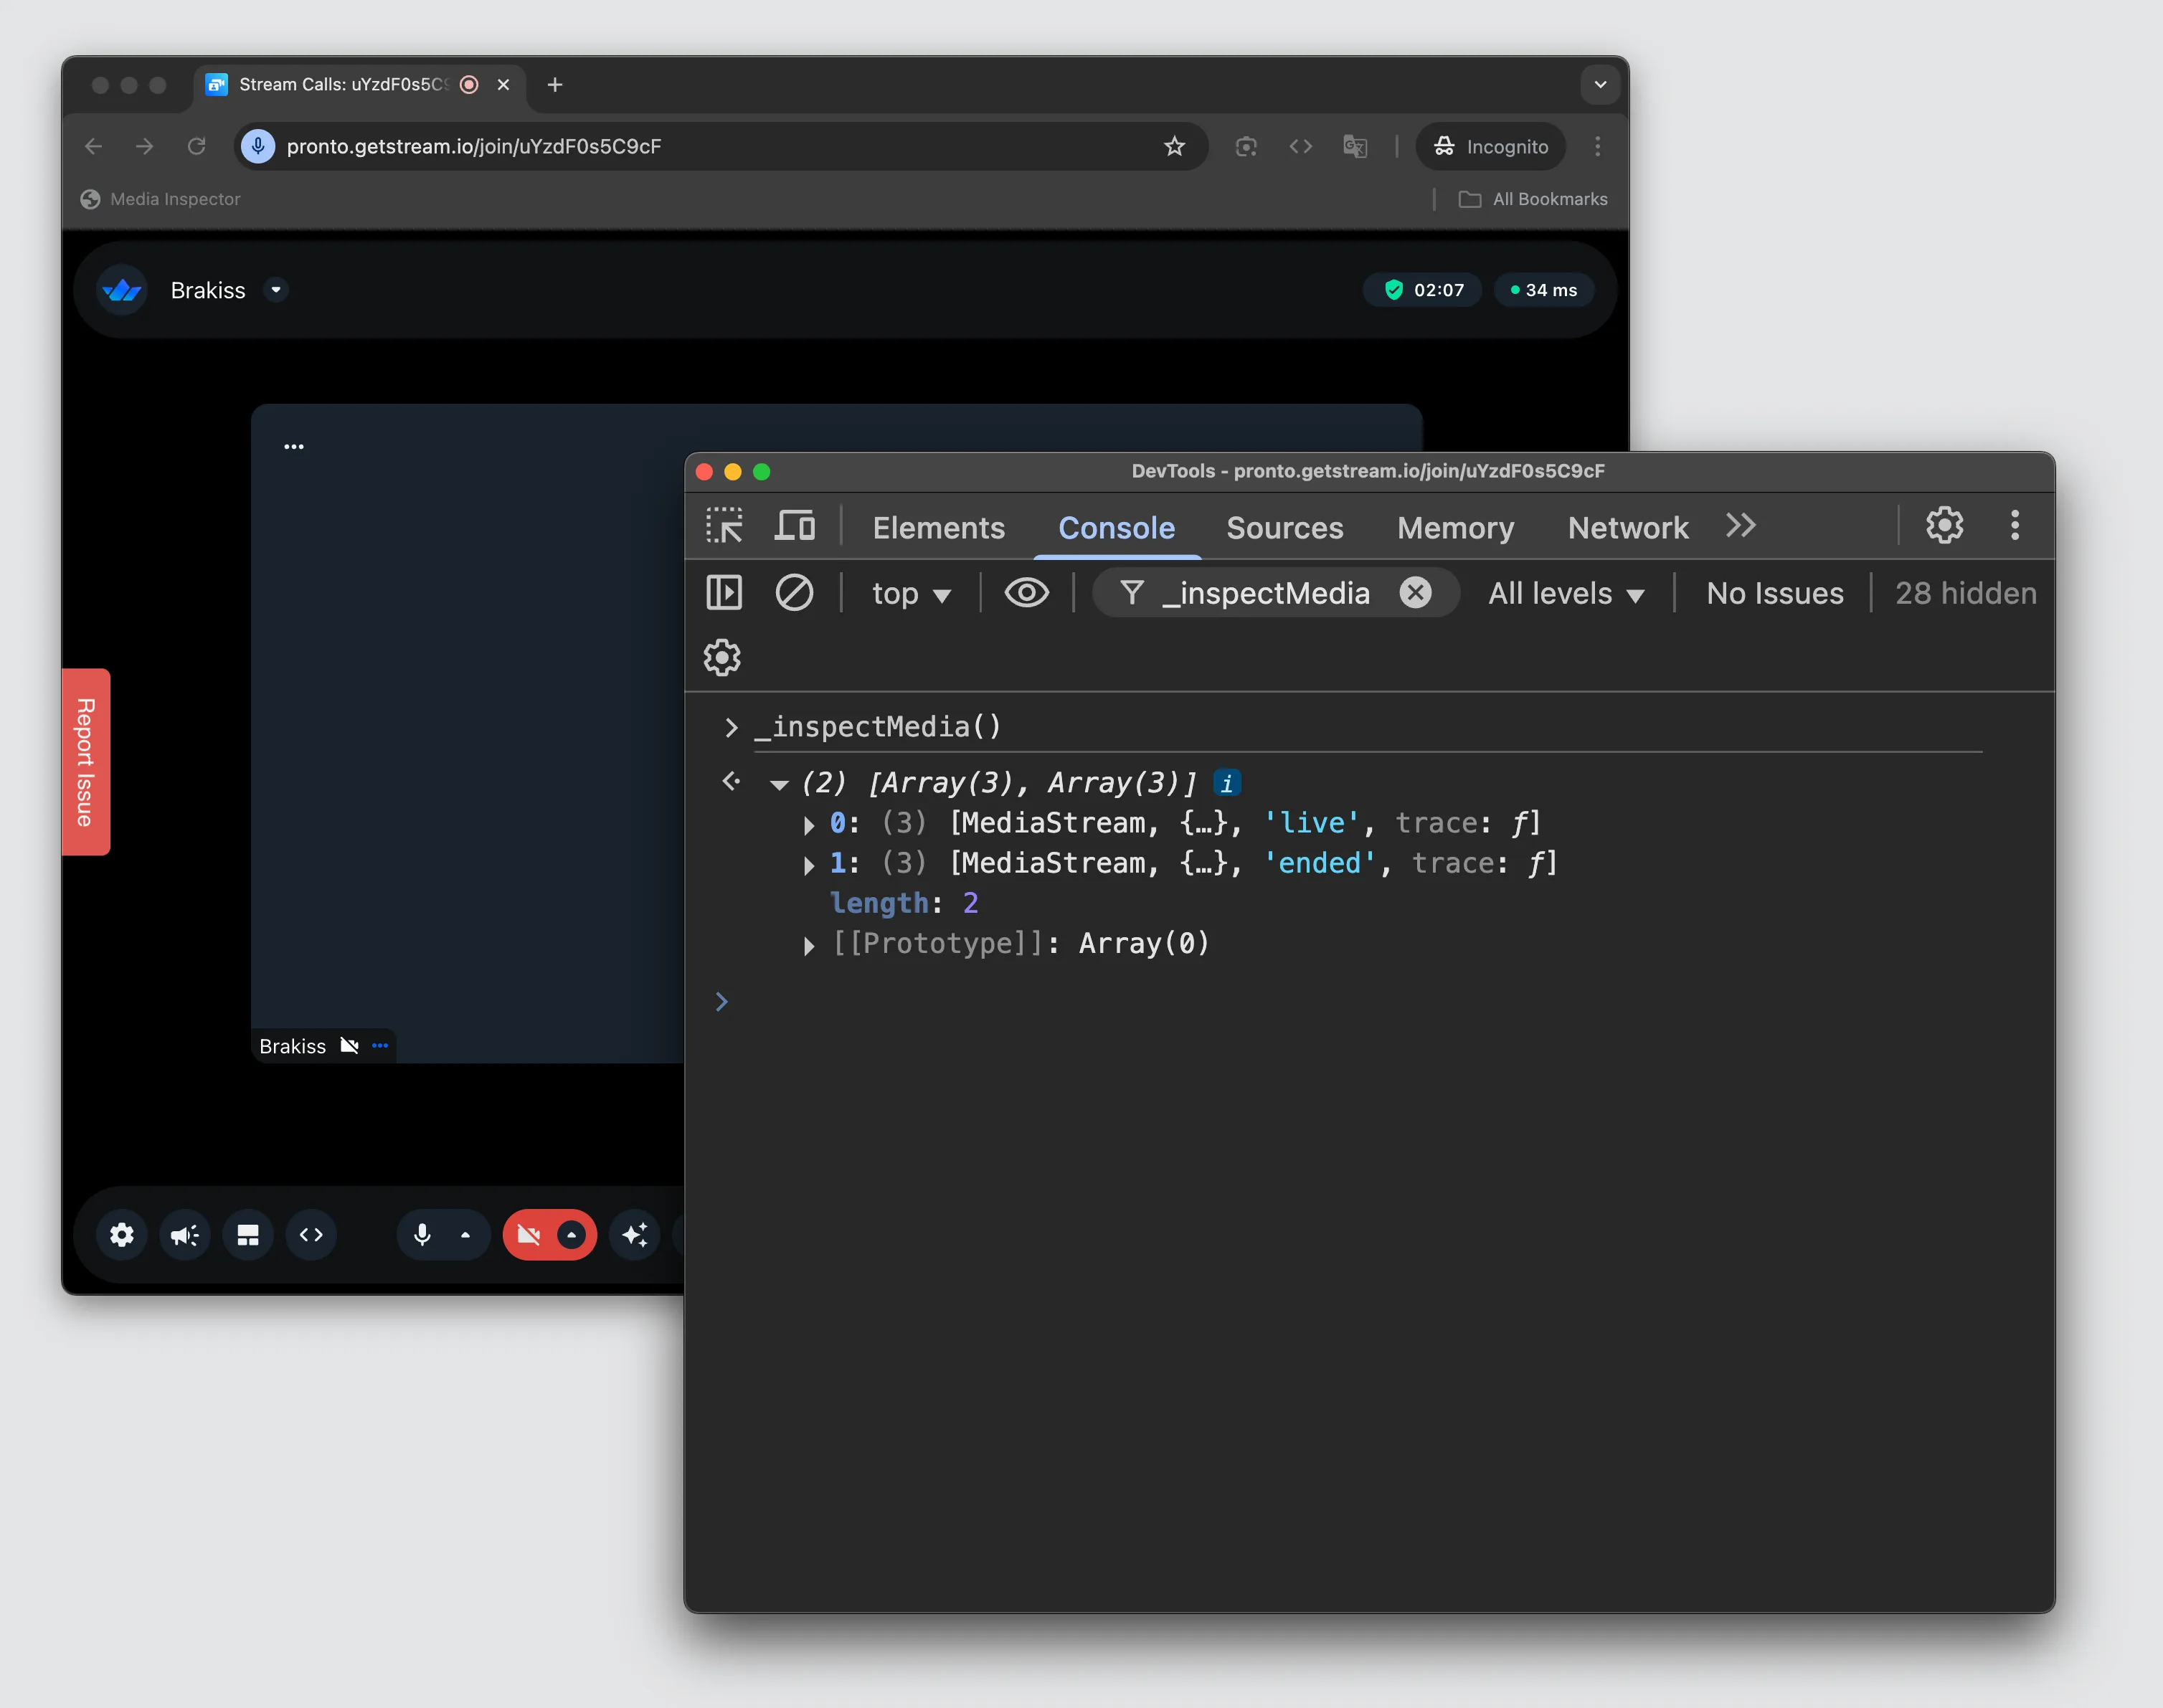The height and width of the screenshot is (1708, 2163).
Task: Enable camera by clicking red video toggle
Action: point(531,1234)
